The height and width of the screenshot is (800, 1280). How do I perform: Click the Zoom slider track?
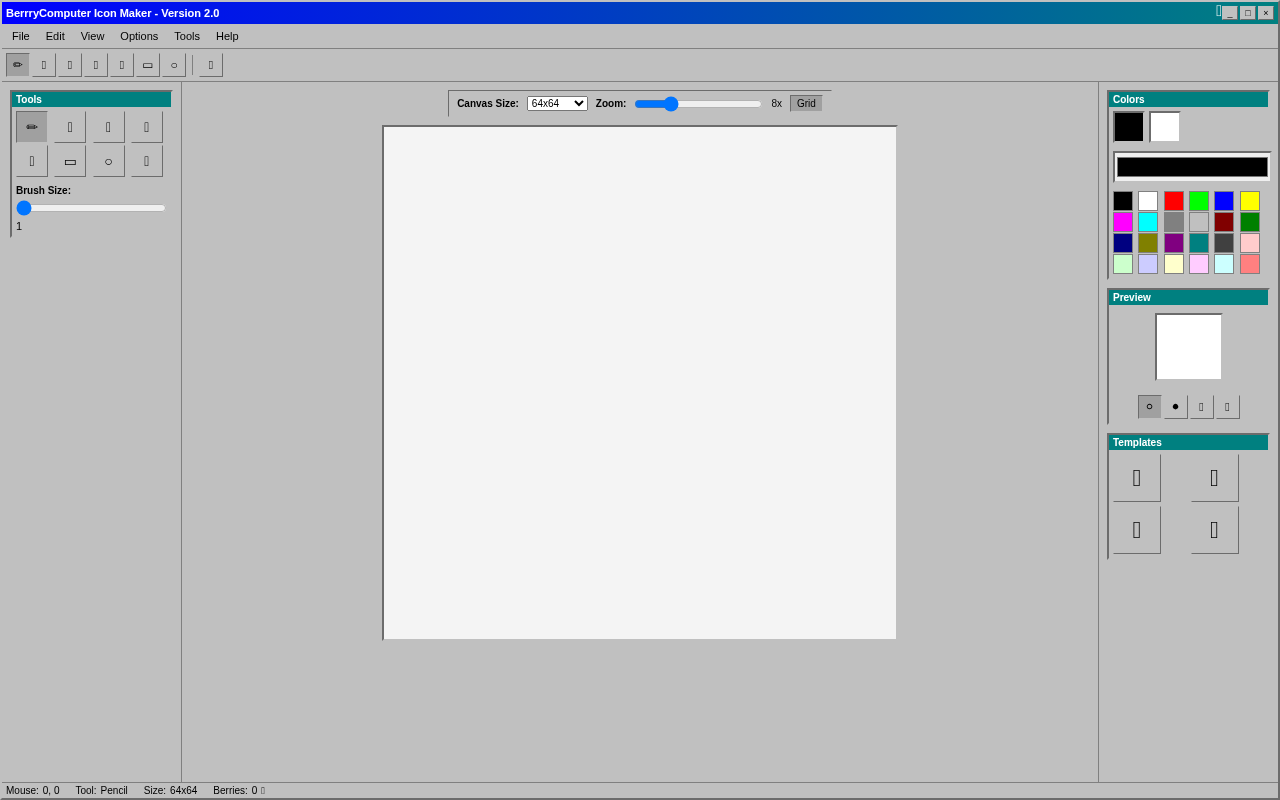tap(698, 104)
